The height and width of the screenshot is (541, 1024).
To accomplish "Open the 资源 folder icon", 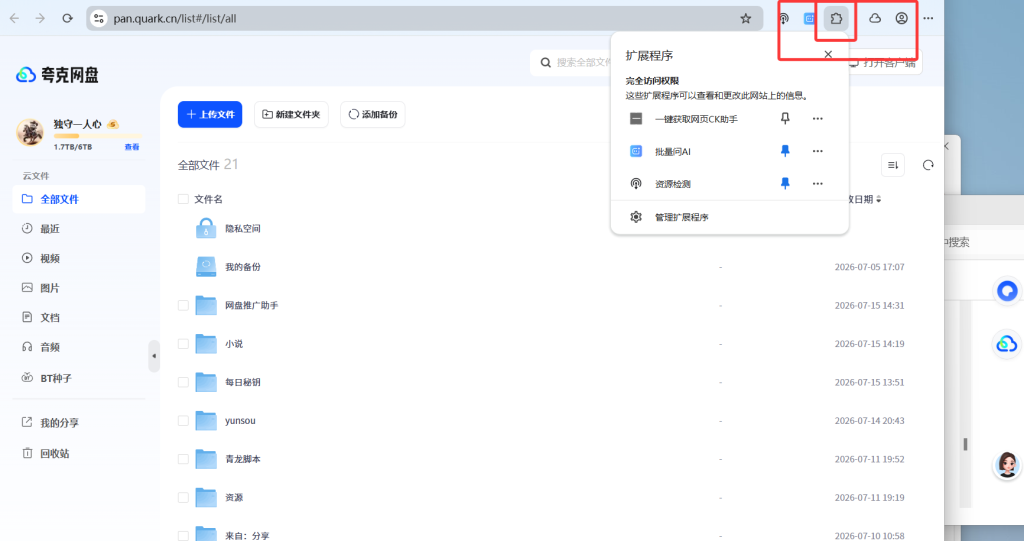I will tap(206, 498).
